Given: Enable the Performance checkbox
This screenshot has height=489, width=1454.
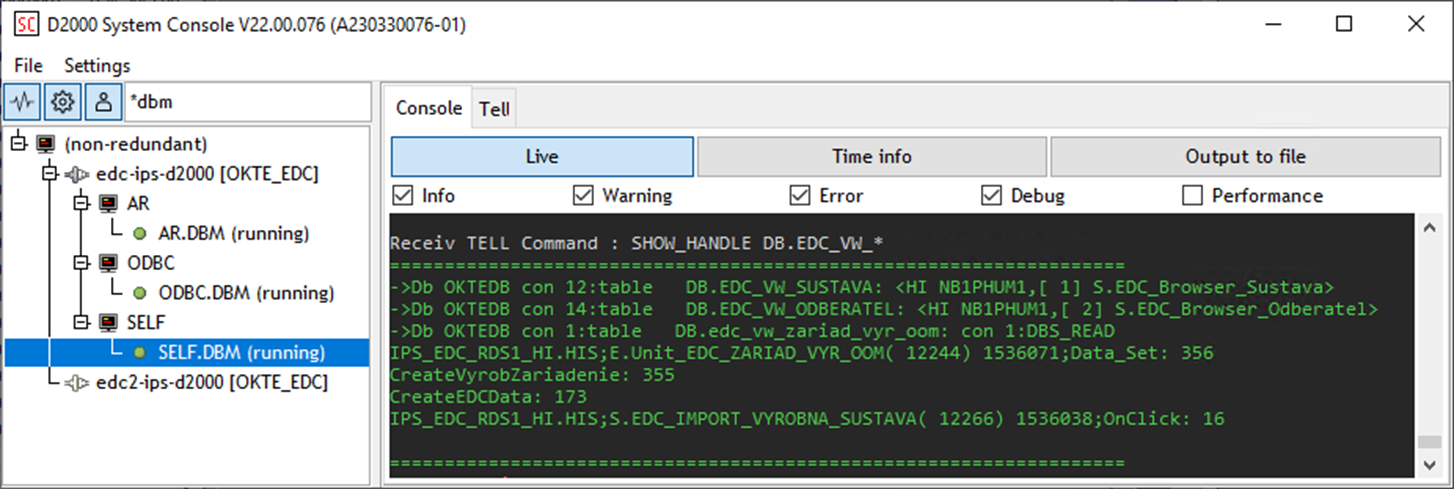Looking at the screenshot, I should [x=1192, y=195].
